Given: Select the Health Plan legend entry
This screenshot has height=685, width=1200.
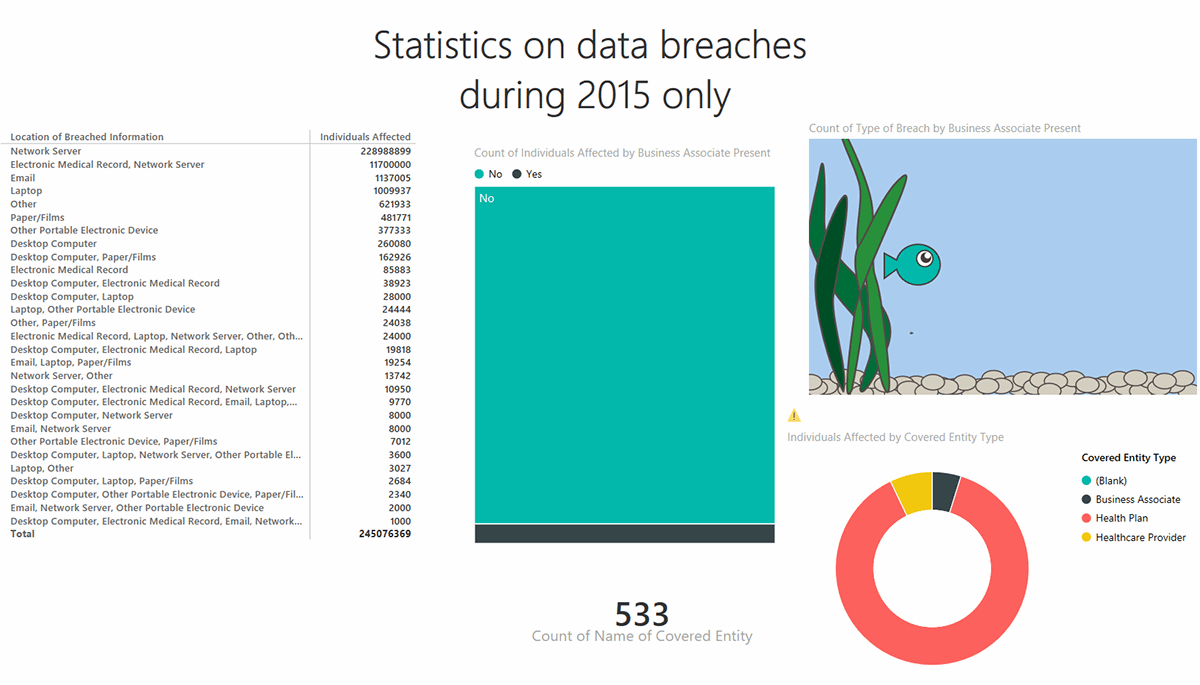Looking at the screenshot, I should tap(1121, 518).
